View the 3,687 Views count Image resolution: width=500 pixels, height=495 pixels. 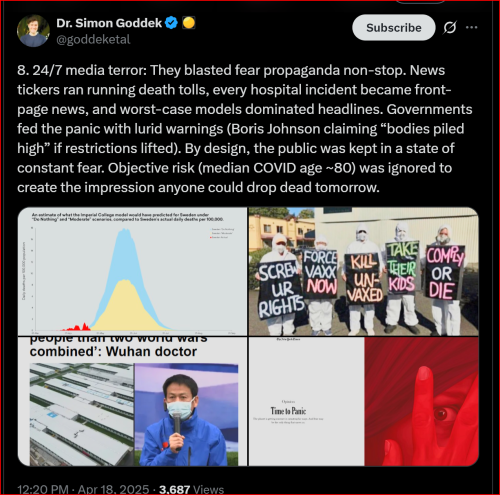pyautogui.click(x=191, y=489)
